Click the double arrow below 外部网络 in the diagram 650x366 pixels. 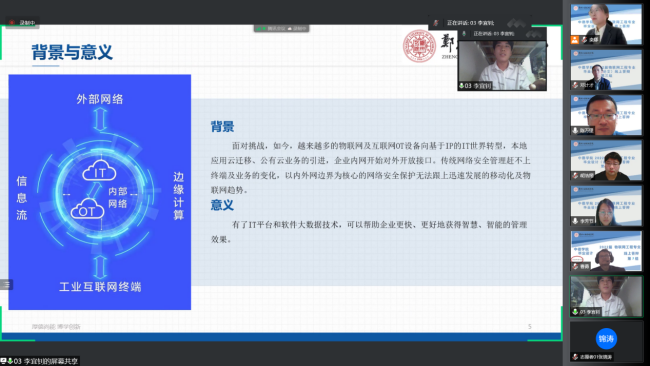[100, 119]
